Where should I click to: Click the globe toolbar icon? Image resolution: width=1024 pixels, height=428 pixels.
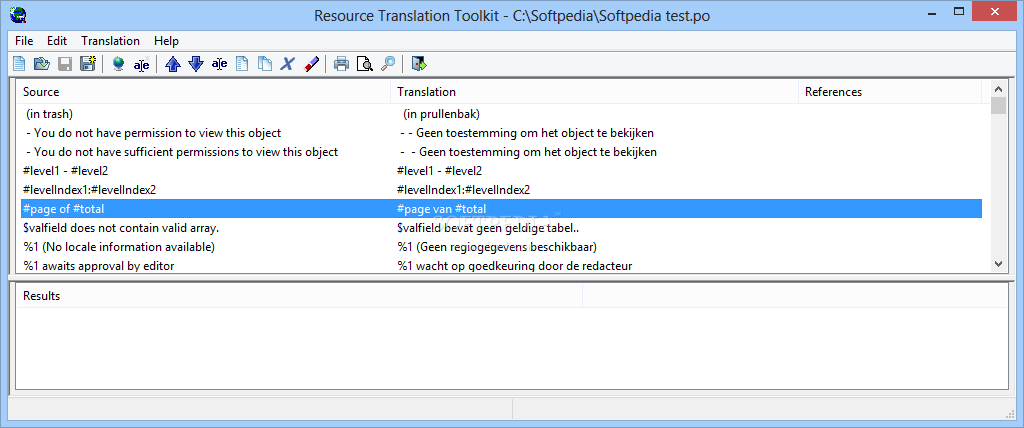tap(118, 64)
